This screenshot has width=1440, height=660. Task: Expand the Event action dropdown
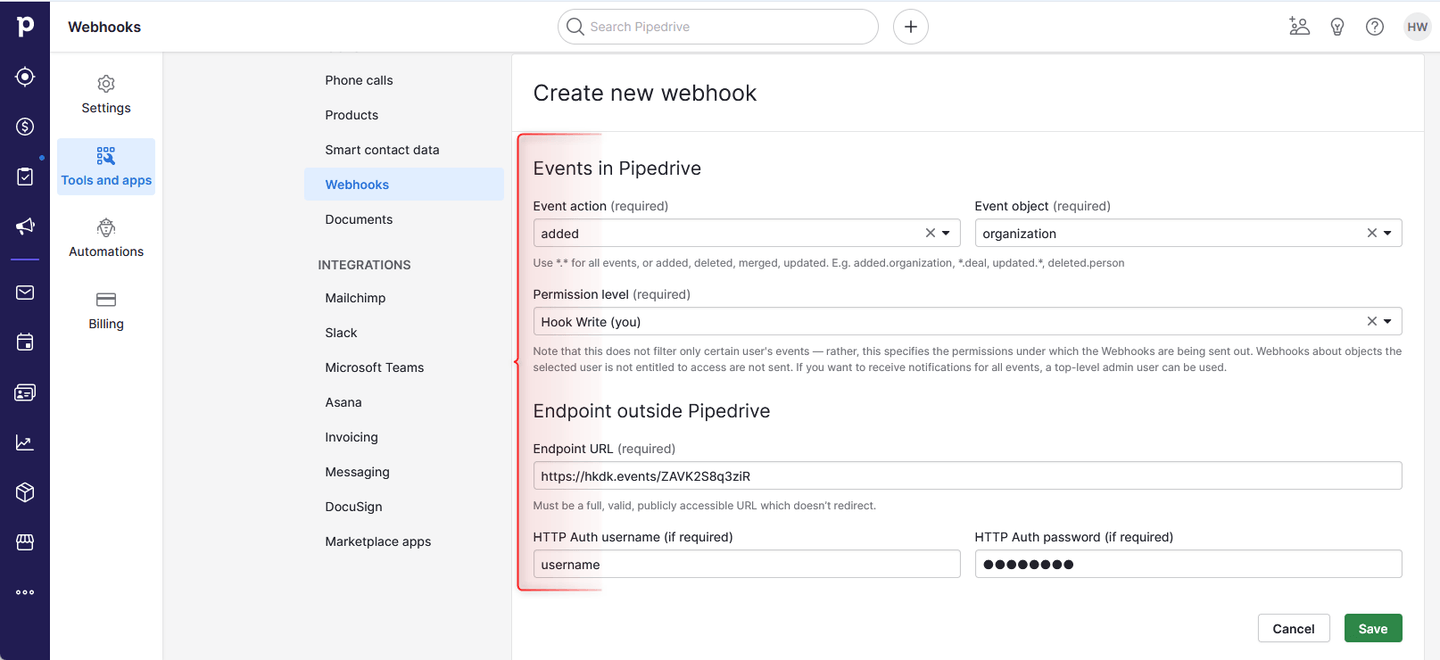coord(946,232)
